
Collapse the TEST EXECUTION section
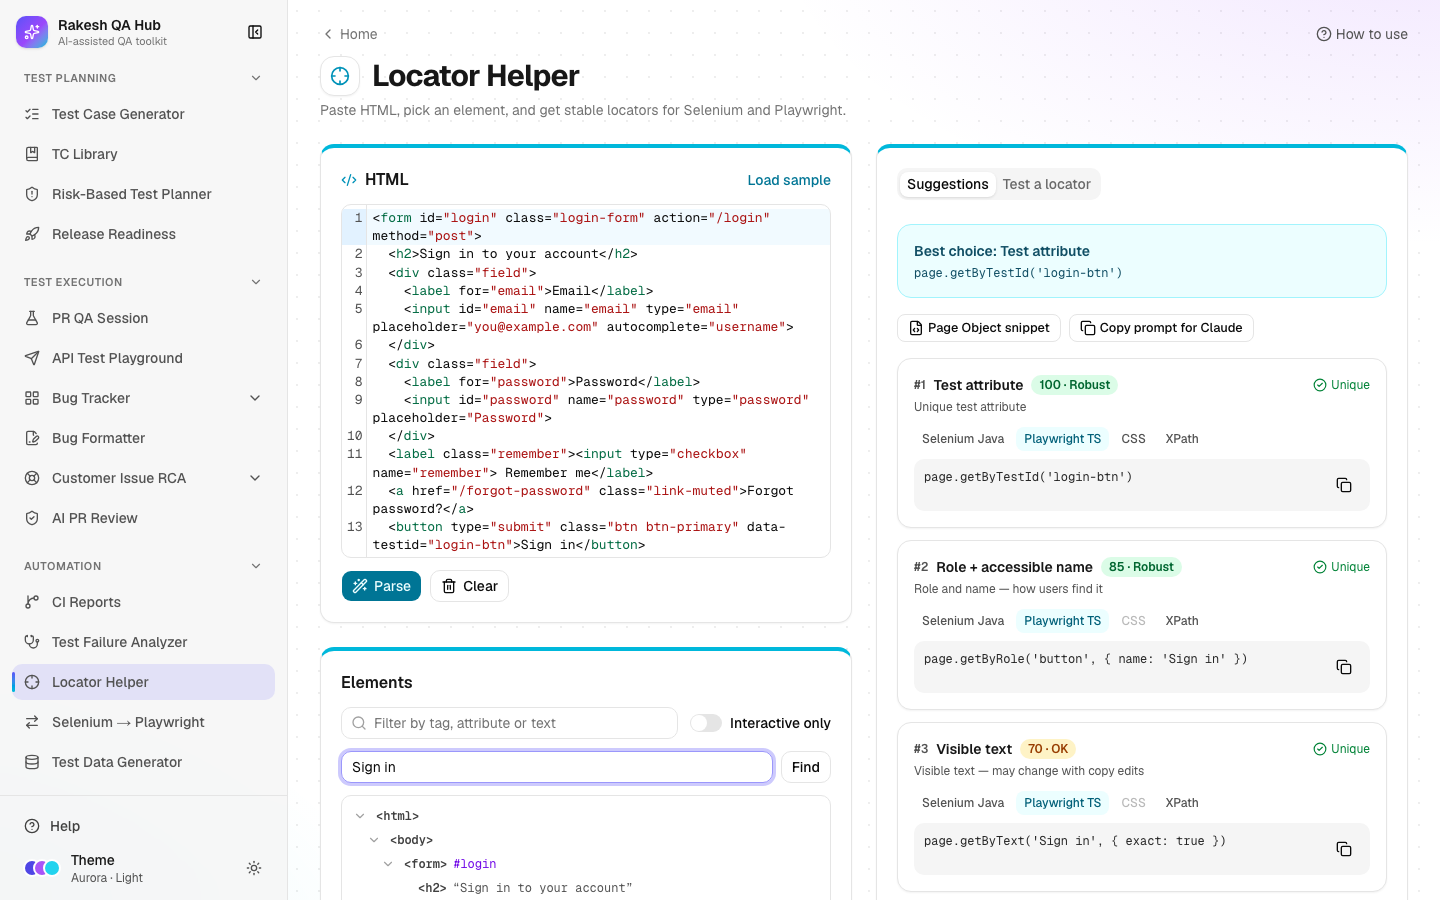click(x=255, y=282)
